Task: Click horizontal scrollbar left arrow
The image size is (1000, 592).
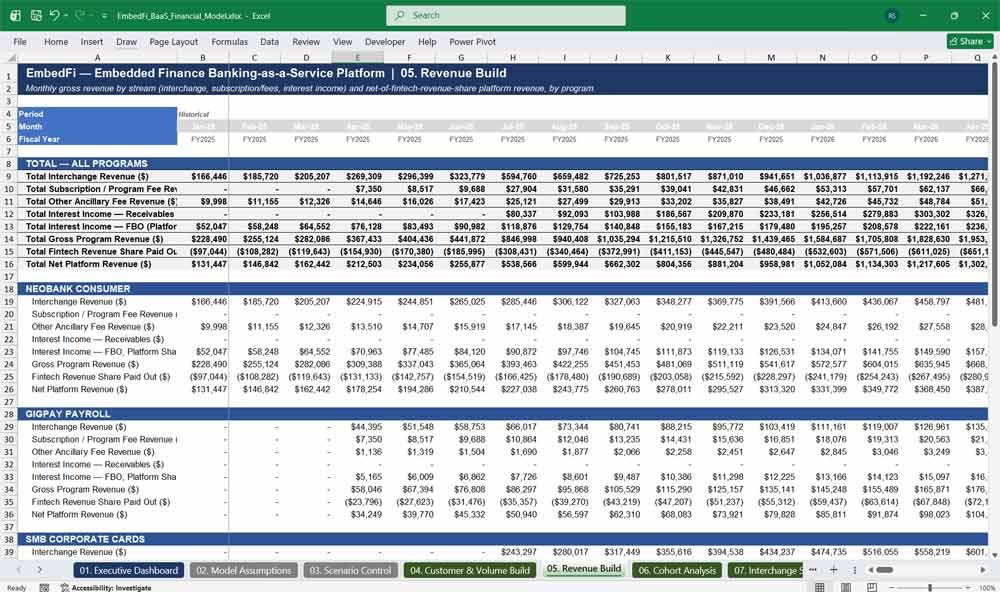Action: coord(871,570)
